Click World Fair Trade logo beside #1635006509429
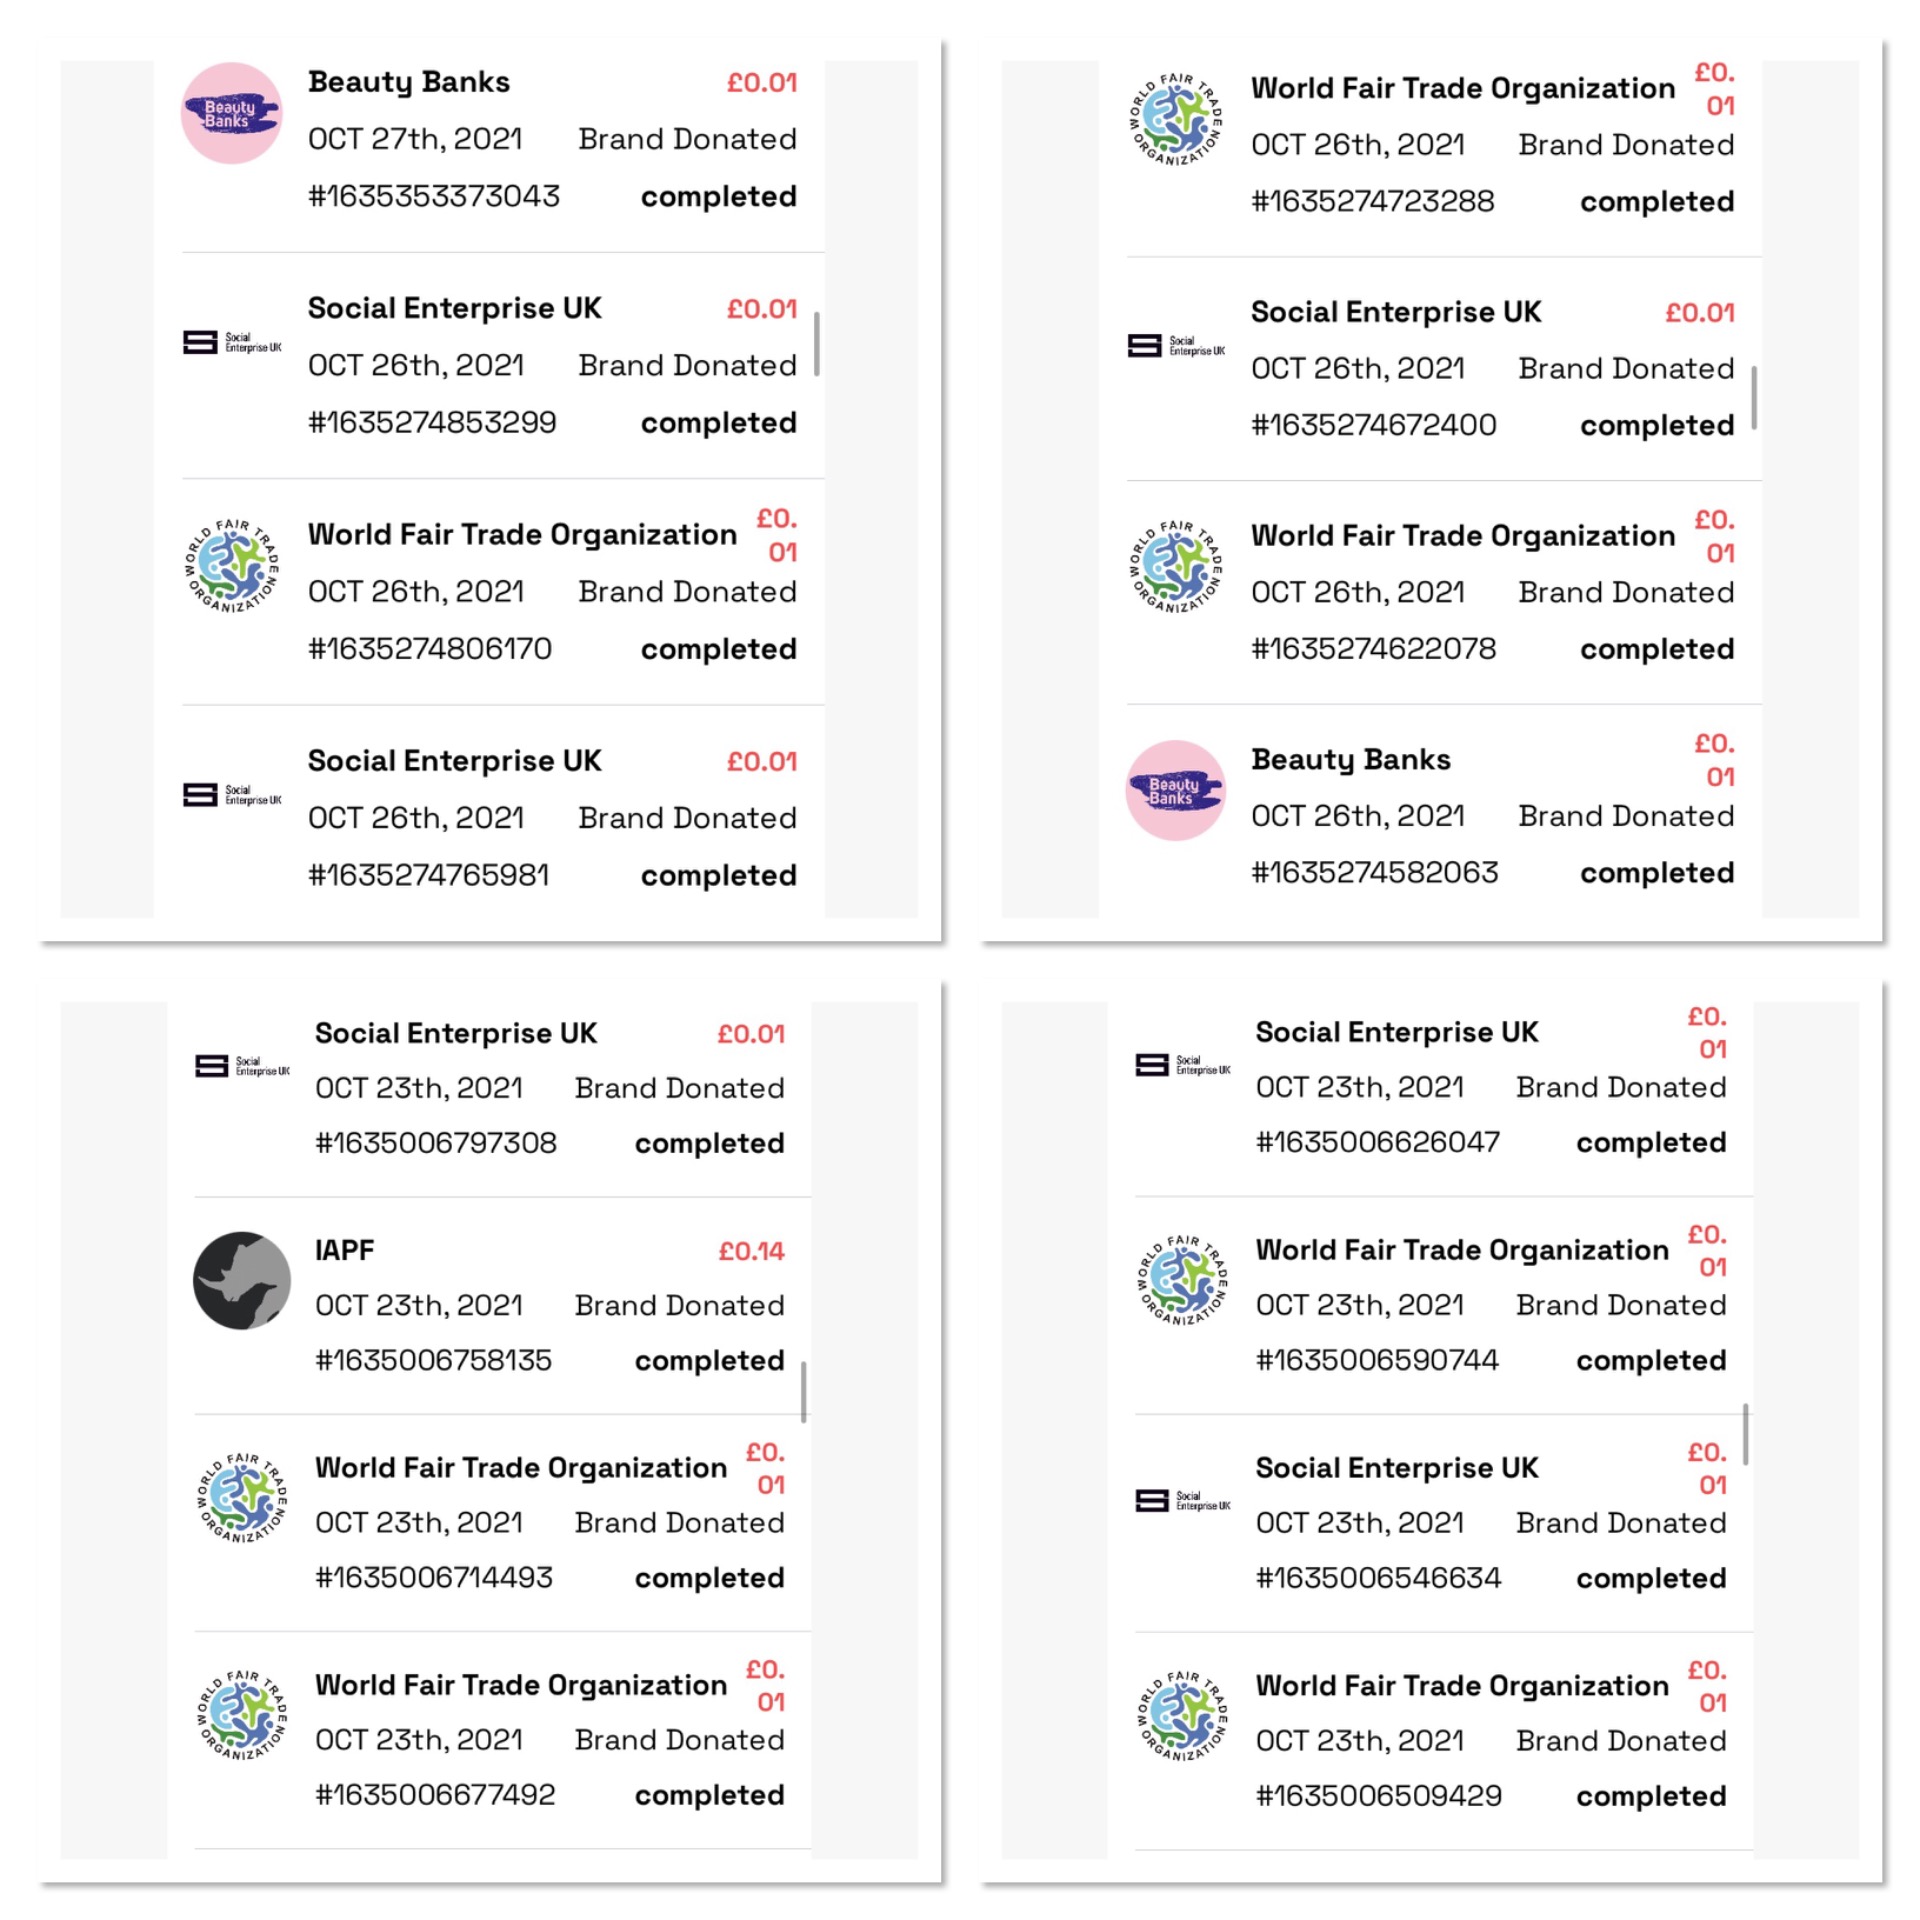Image resolution: width=1920 pixels, height=1920 pixels. [1183, 1714]
